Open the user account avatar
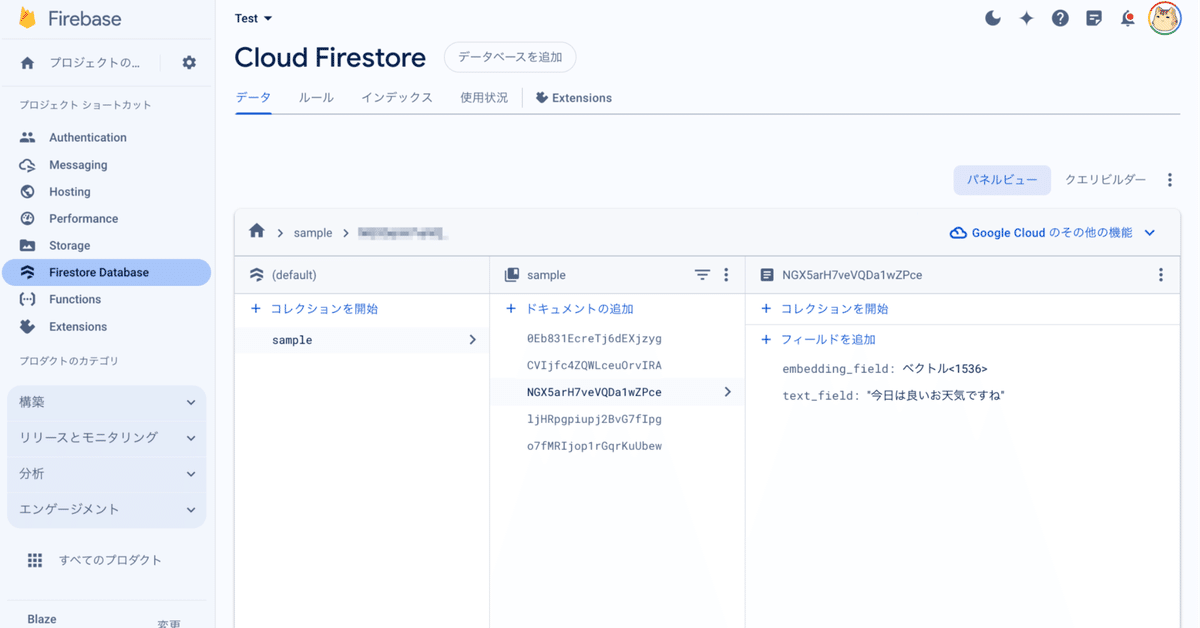 [1165, 18]
